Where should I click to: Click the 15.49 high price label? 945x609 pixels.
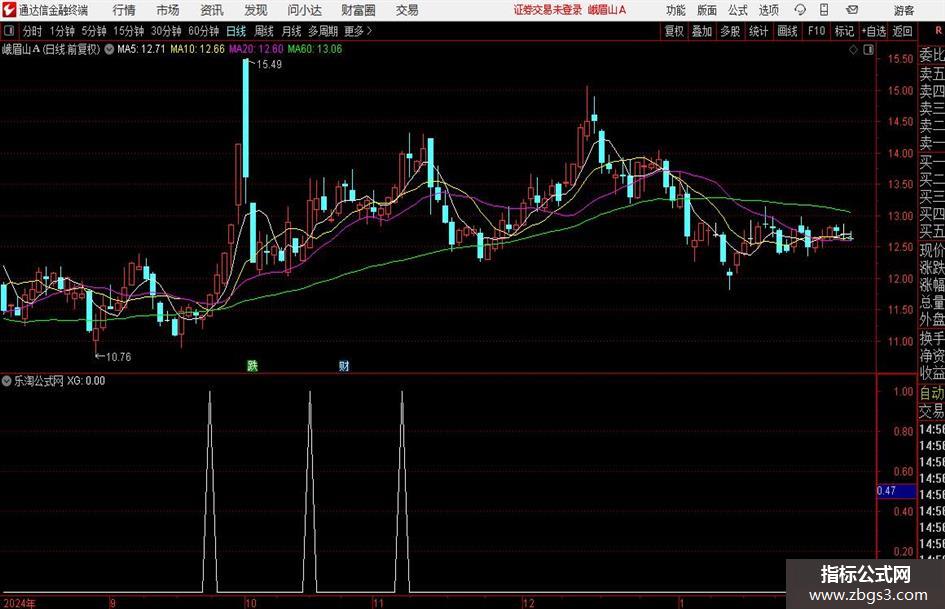(269, 65)
